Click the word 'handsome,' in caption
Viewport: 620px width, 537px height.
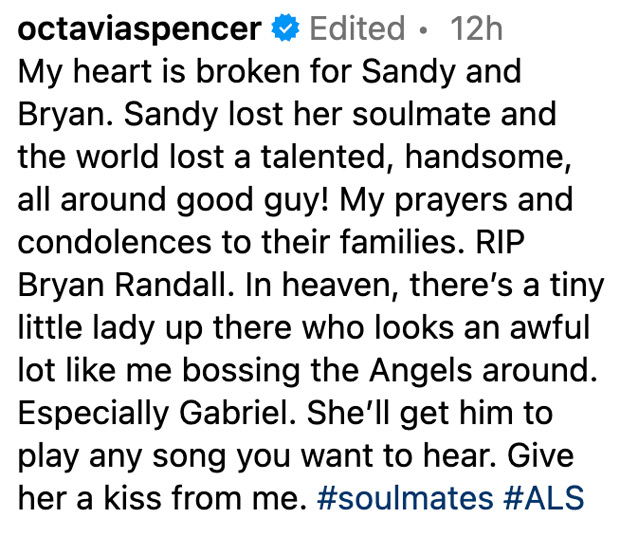[x=488, y=157]
